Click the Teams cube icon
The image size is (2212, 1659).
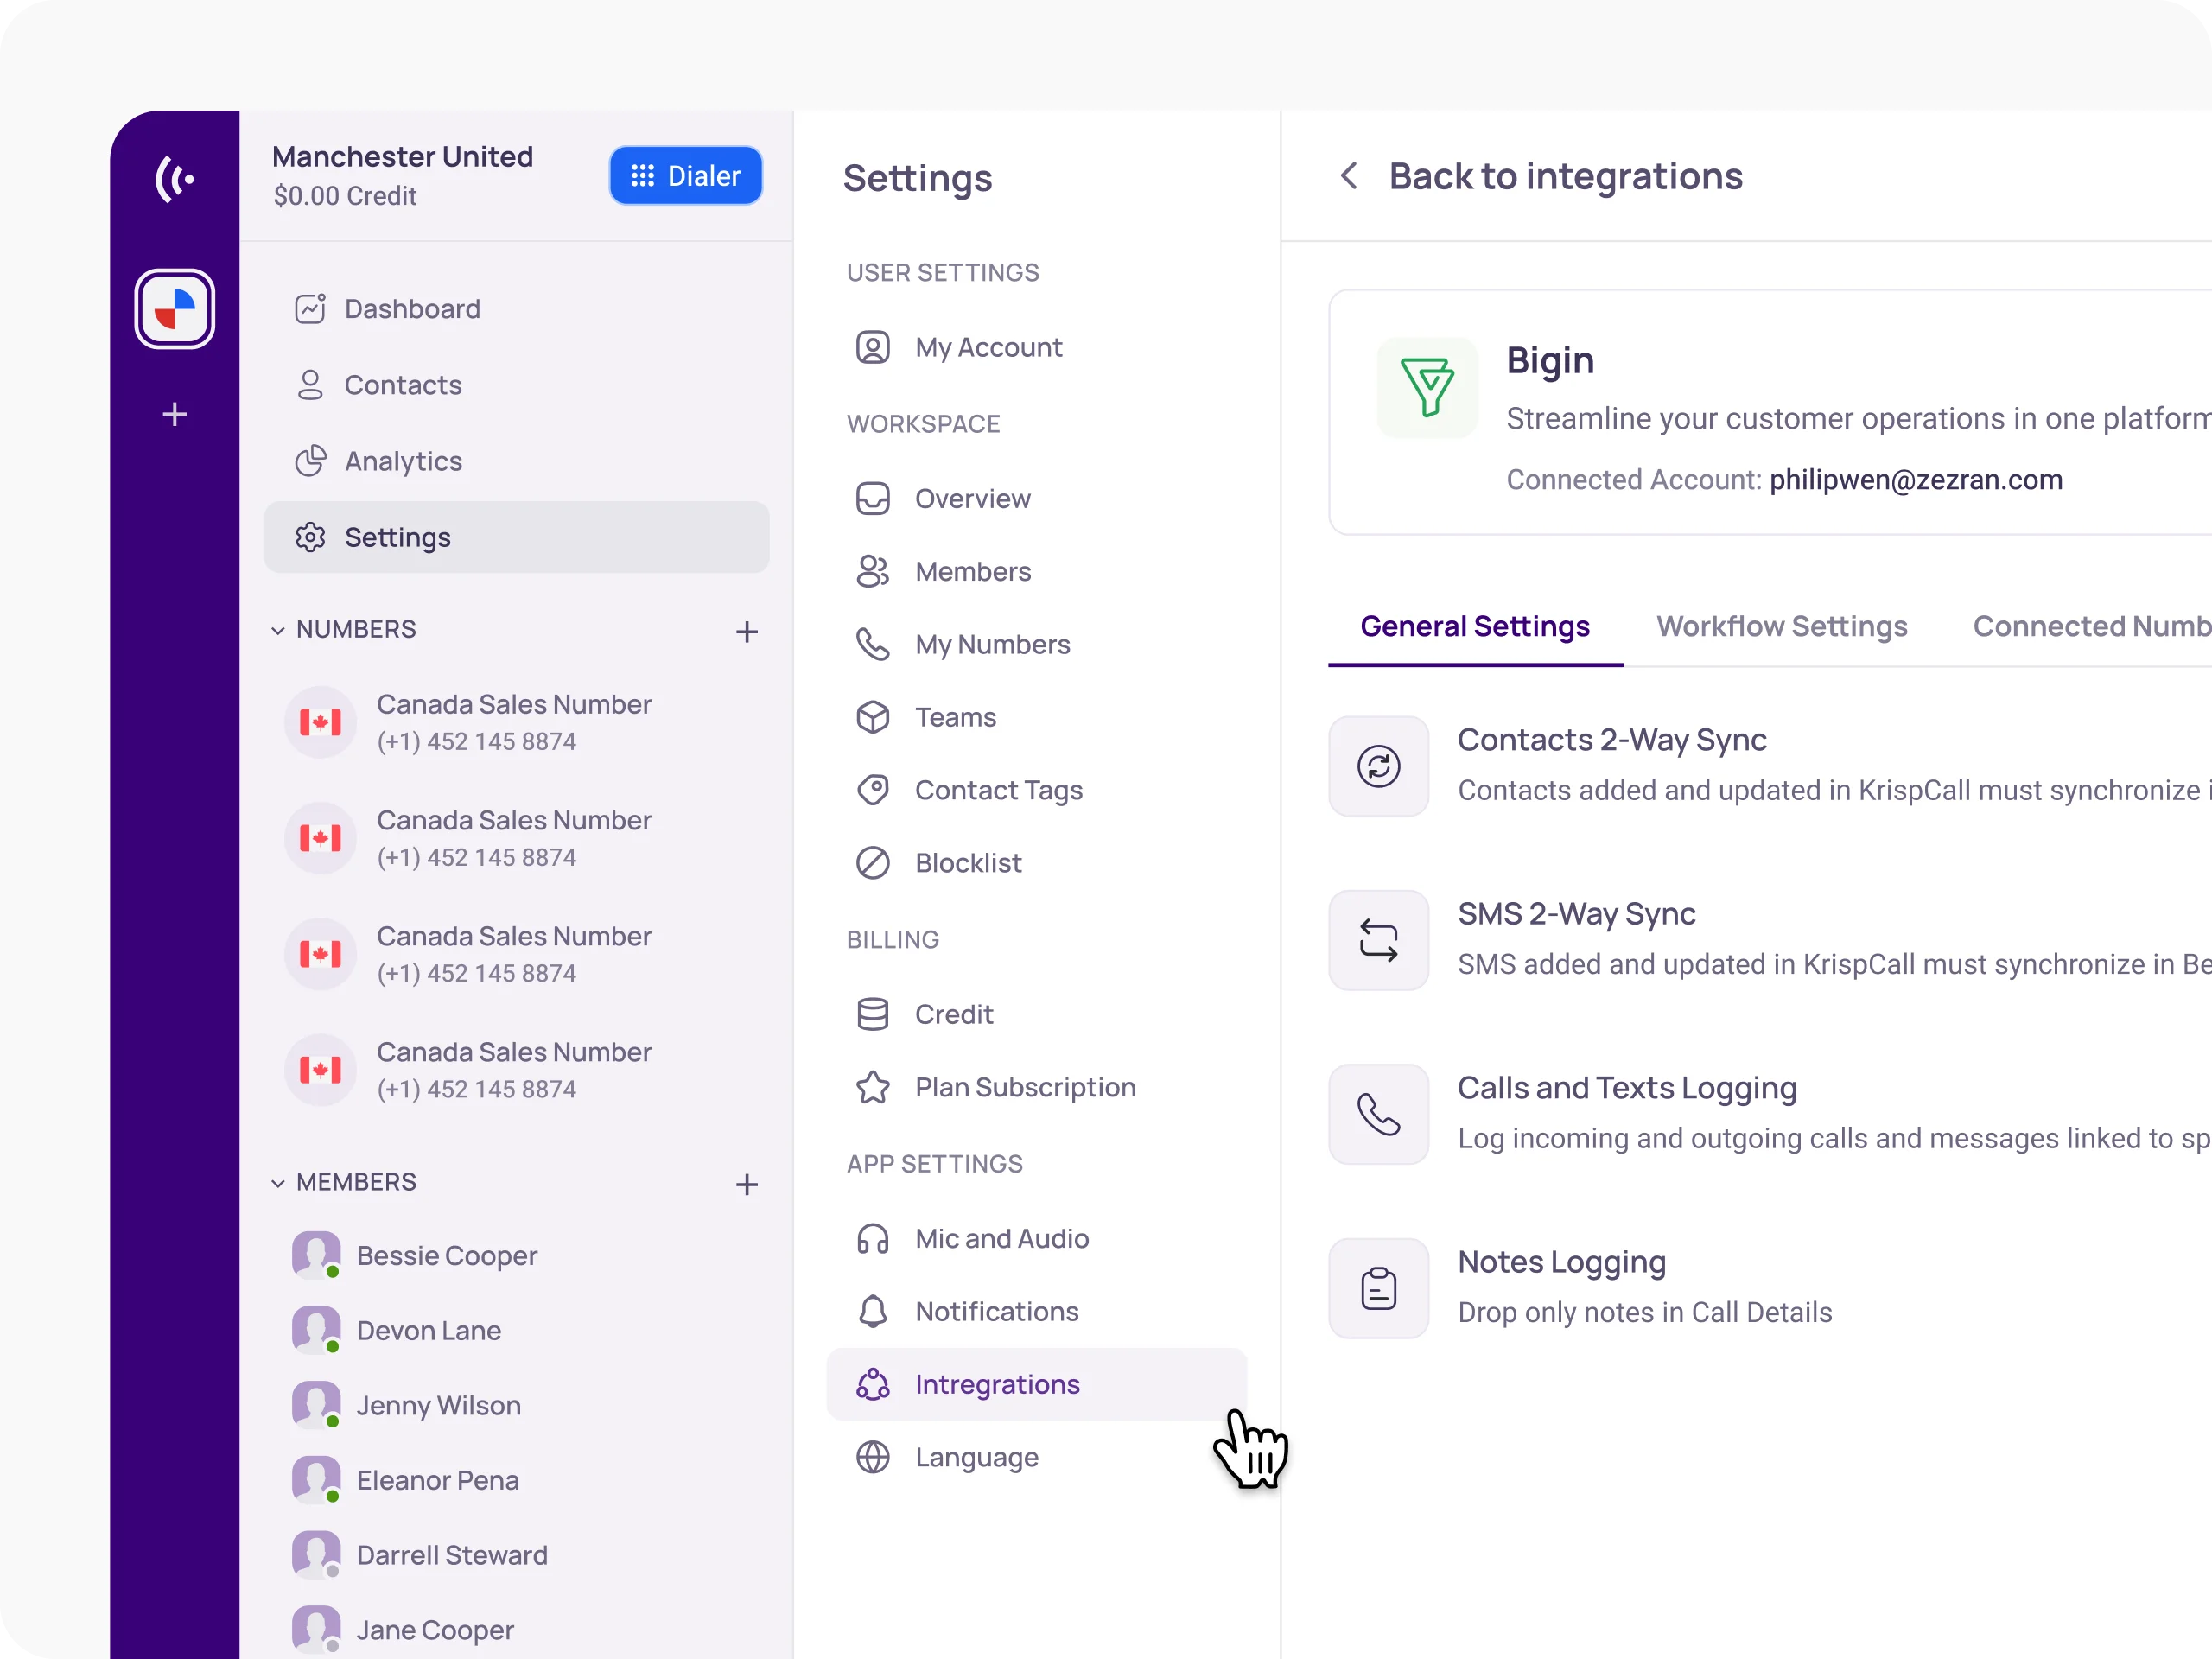tap(873, 717)
